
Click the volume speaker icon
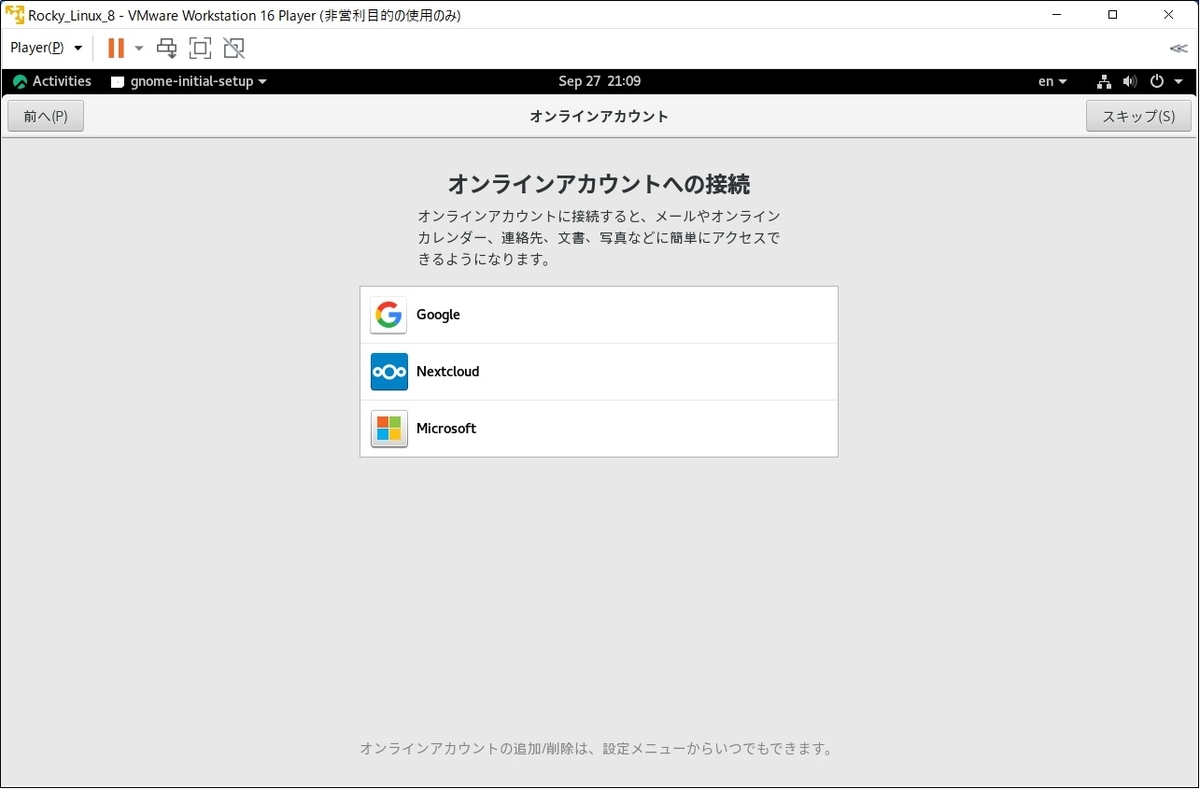pyautogui.click(x=1131, y=81)
